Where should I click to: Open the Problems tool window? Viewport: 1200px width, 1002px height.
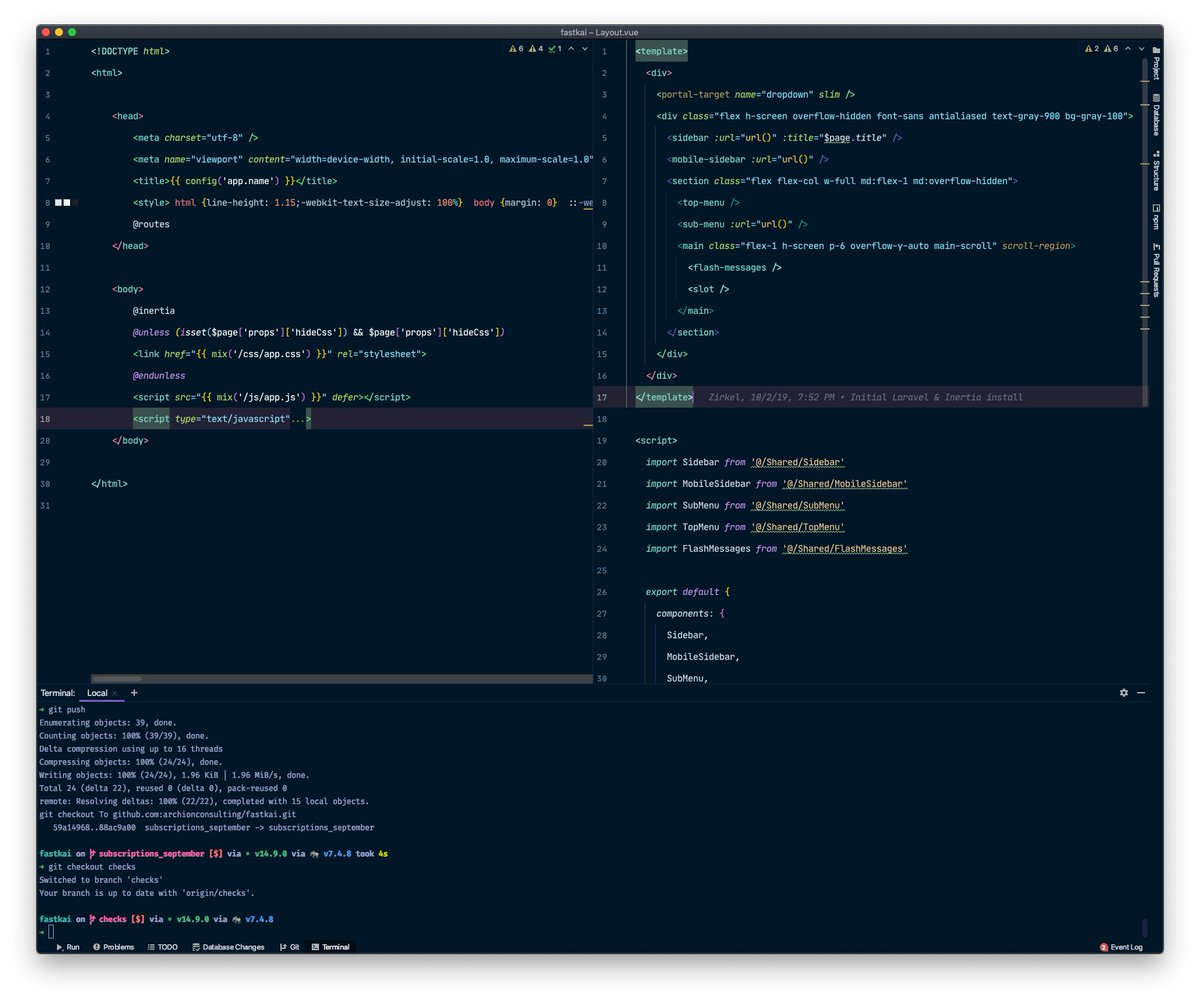[x=113, y=947]
